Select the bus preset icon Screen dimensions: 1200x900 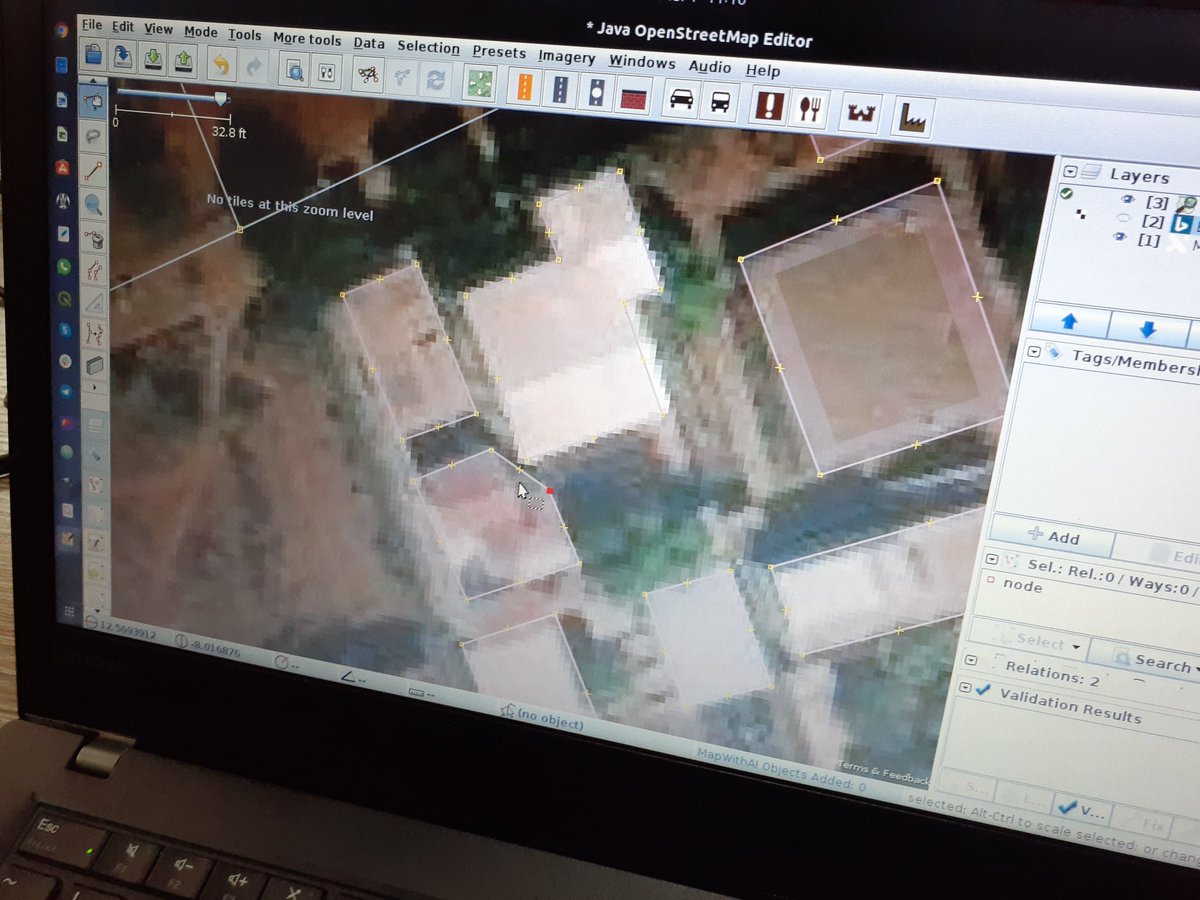click(x=719, y=101)
